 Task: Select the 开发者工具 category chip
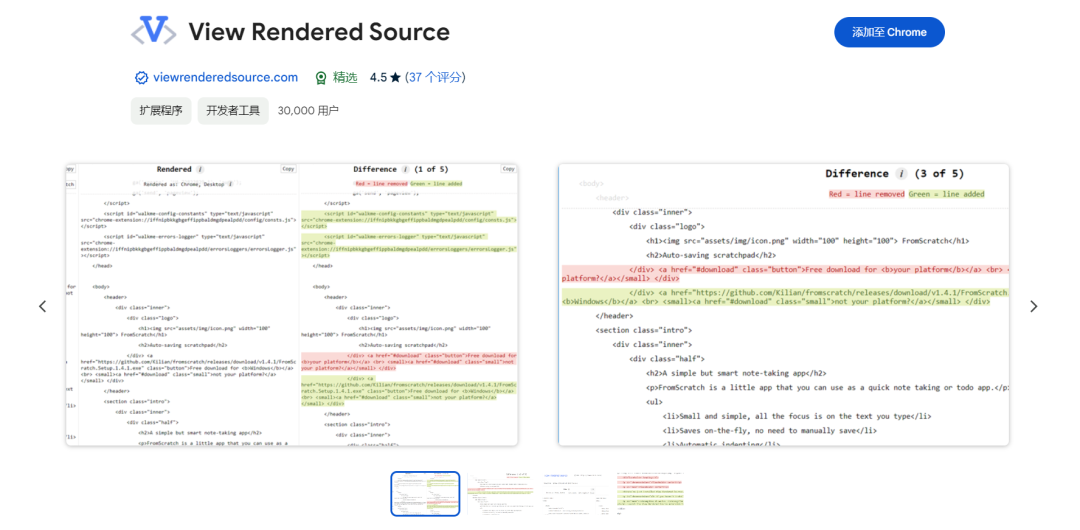pos(233,111)
